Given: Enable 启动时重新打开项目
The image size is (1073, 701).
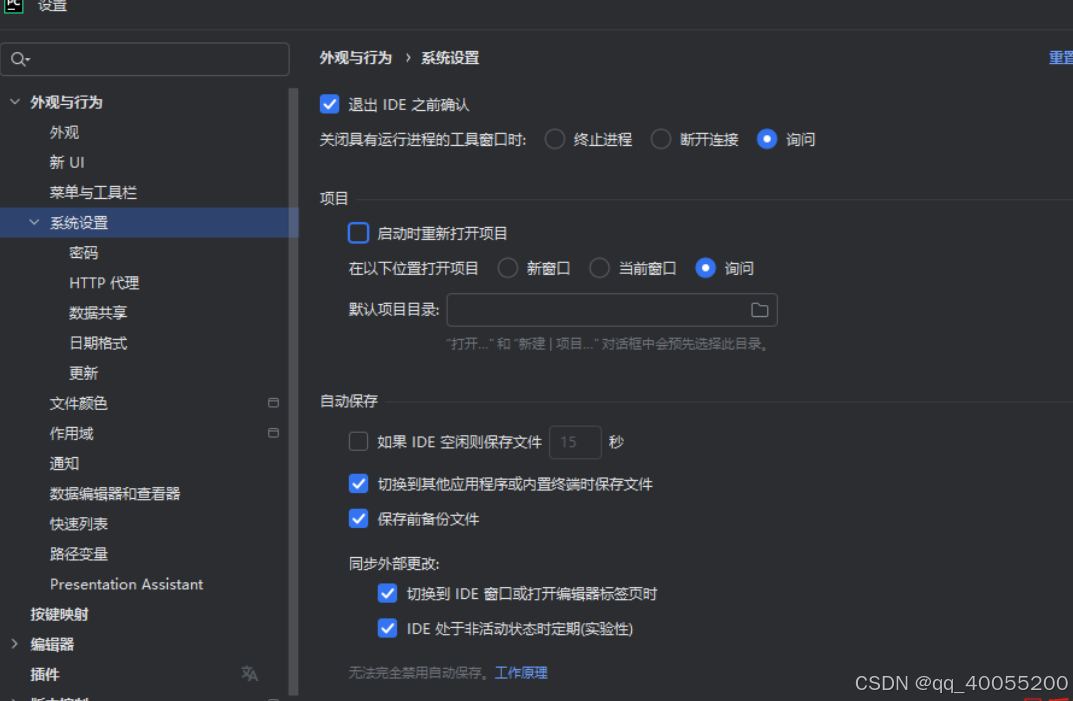Looking at the screenshot, I should [358, 232].
